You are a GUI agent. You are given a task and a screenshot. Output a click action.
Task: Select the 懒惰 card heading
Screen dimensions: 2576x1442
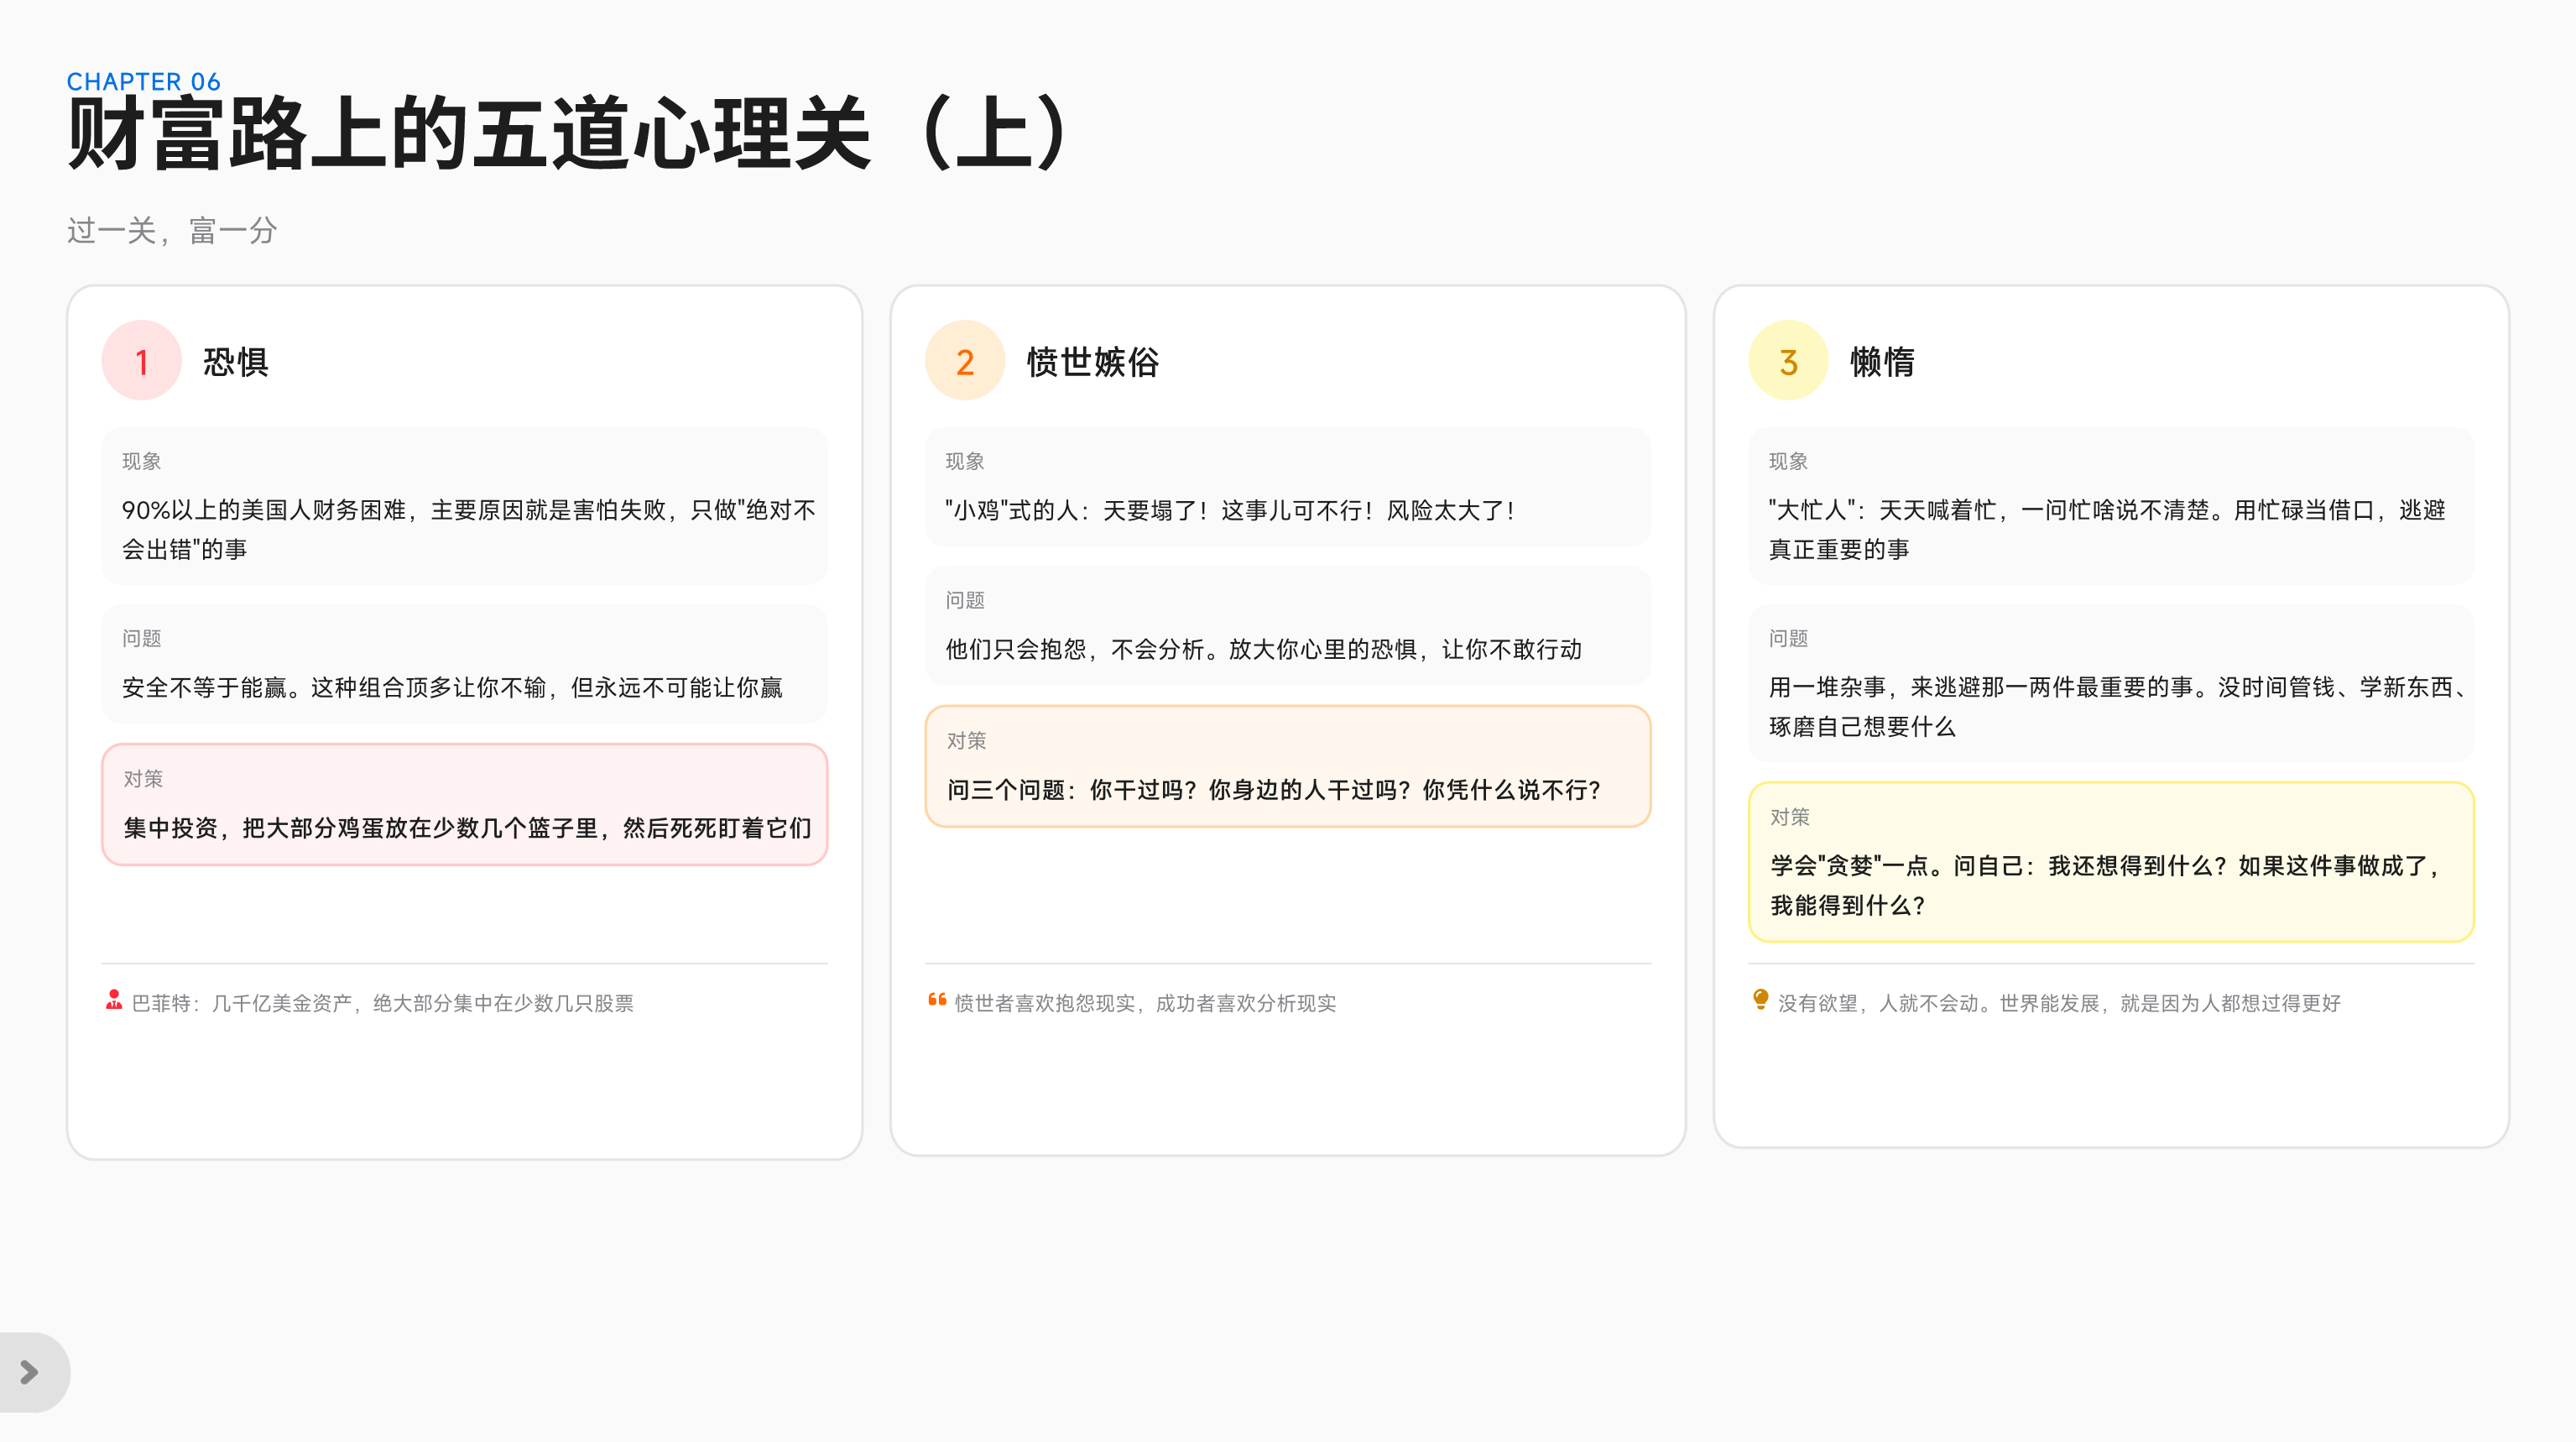(x=1881, y=362)
